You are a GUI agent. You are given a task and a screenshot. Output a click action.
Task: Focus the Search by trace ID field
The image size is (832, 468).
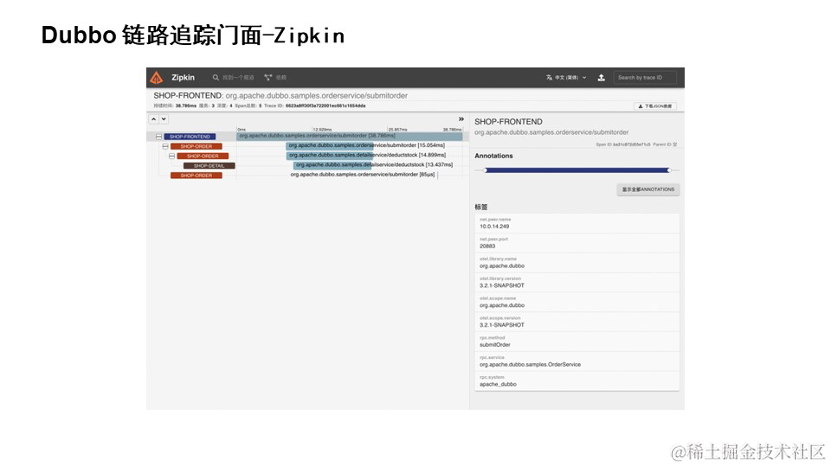click(x=645, y=77)
